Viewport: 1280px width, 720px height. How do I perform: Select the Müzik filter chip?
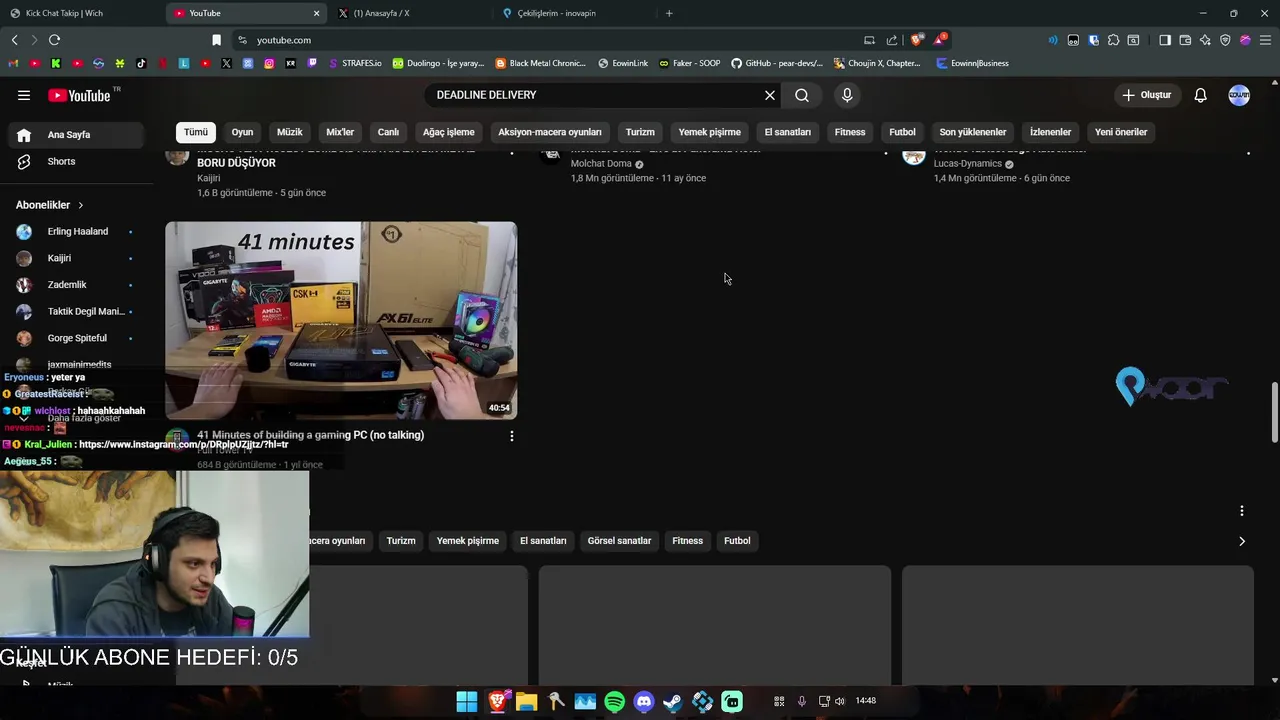click(289, 132)
